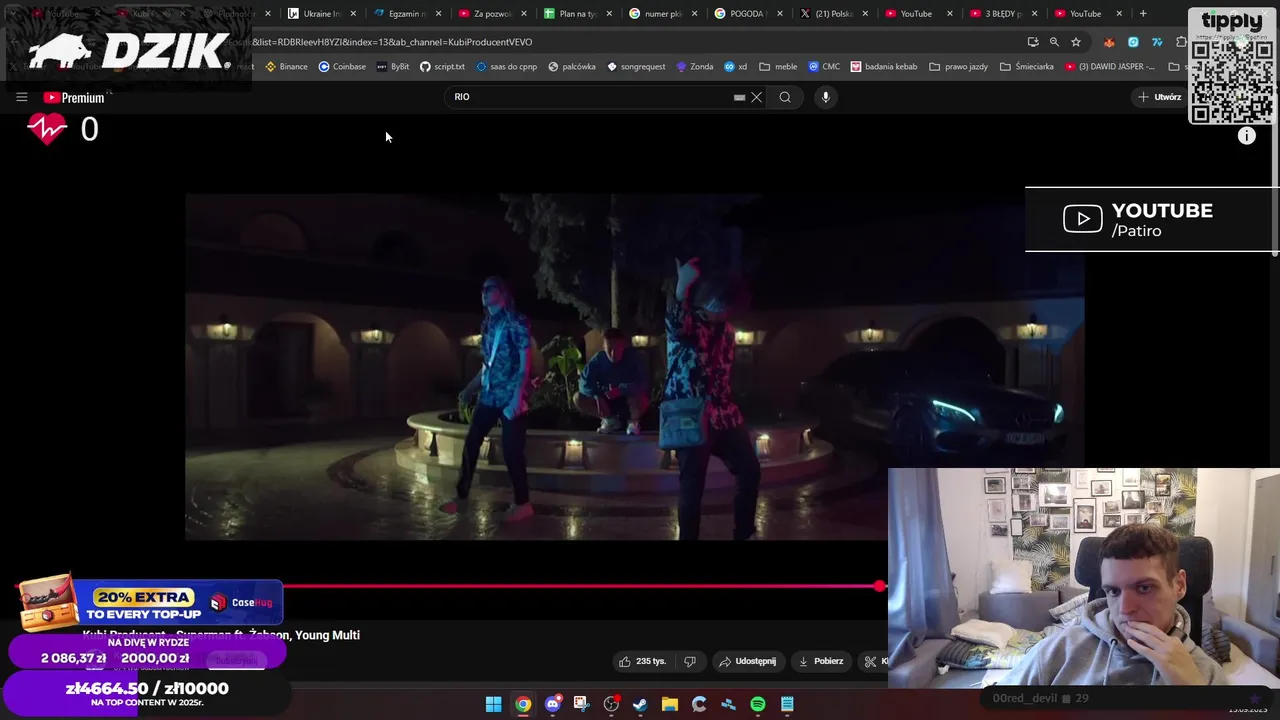Click the scissors clip button
The image size is (1280, 720).
[x=872, y=661]
